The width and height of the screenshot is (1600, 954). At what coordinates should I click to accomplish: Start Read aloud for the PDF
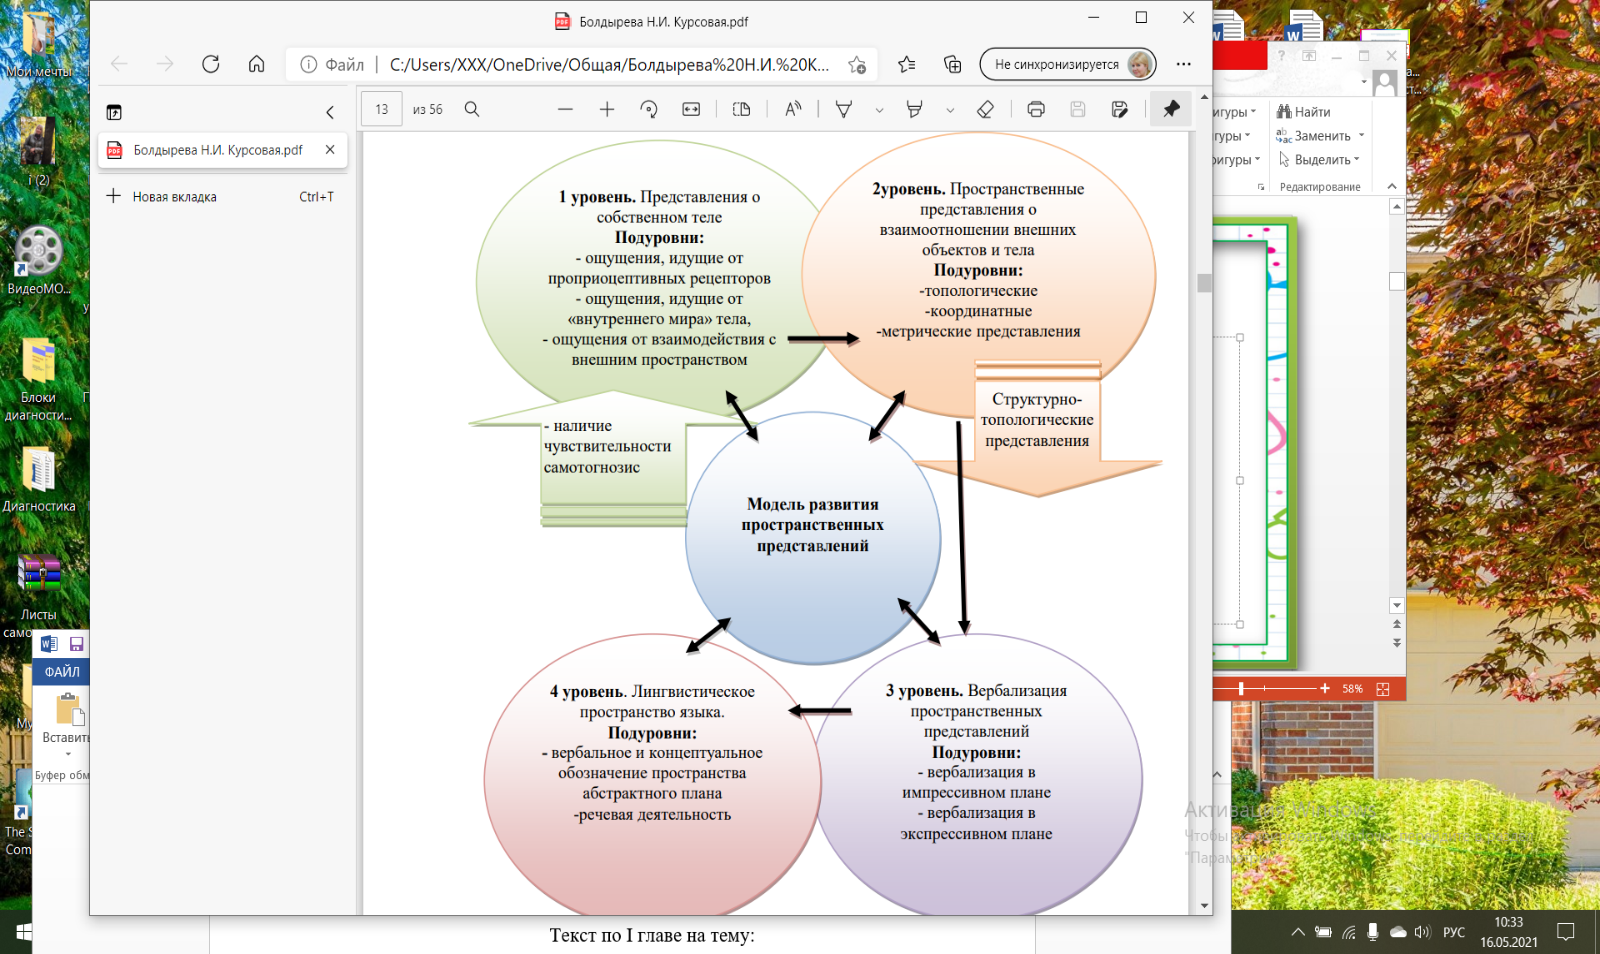[793, 109]
